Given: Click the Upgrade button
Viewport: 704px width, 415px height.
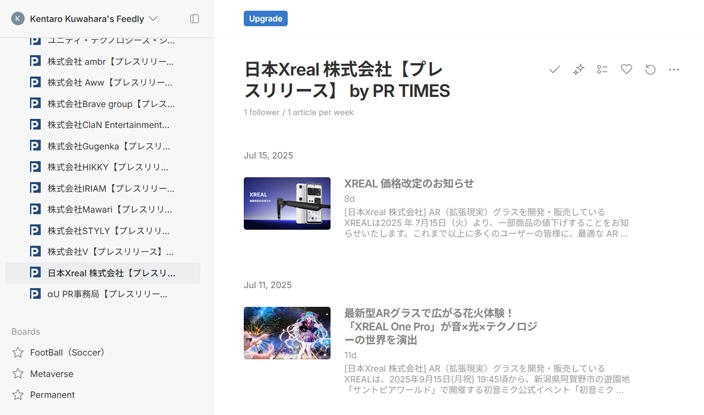Looking at the screenshot, I should [x=266, y=18].
